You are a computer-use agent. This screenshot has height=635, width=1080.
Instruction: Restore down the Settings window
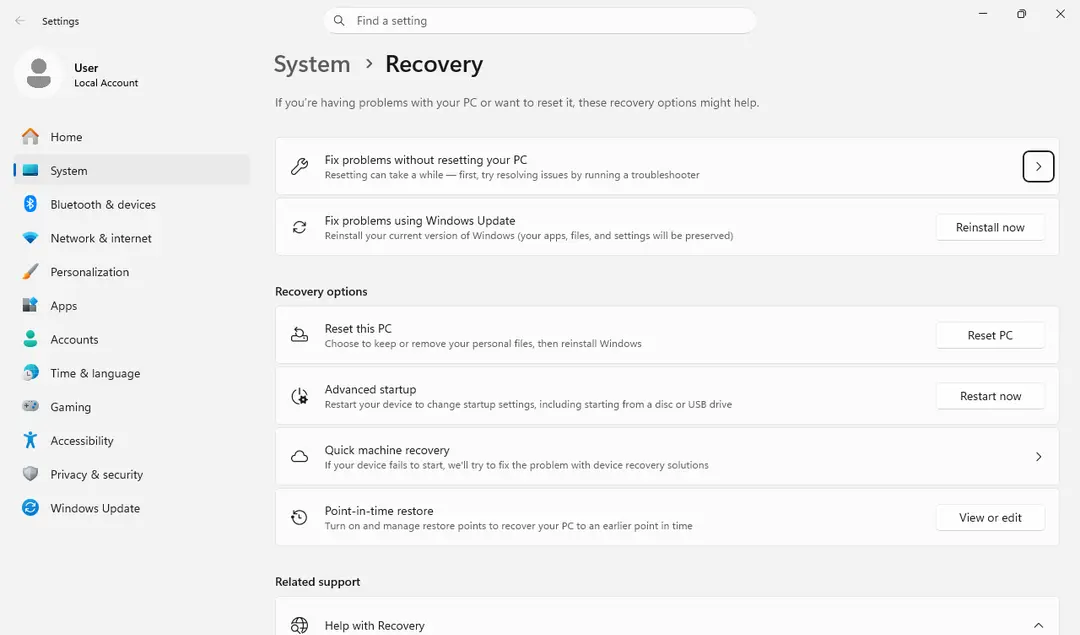(1021, 14)
